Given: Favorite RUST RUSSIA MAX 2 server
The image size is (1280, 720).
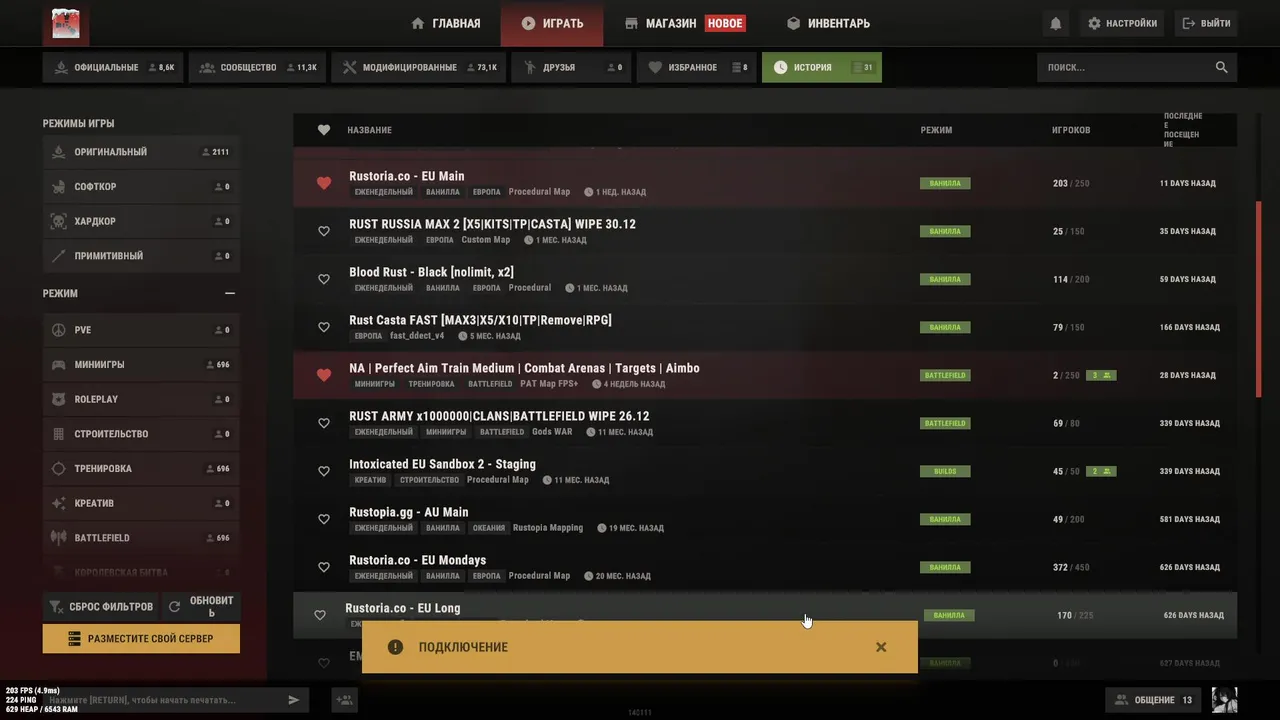Looking at the screenshot, I should 323,231.
